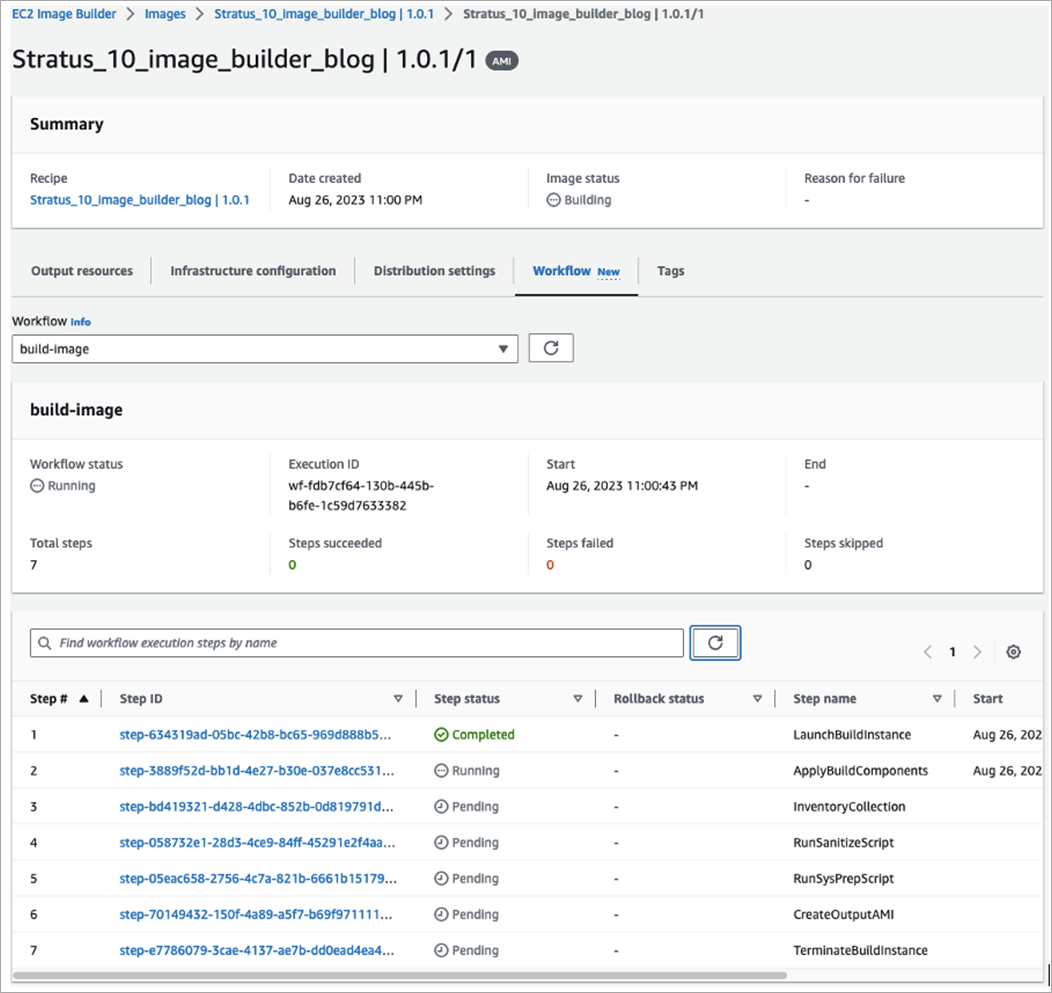1052x993 pixels.
Task: Open Workflow Info link
Action: pos(81,322)
